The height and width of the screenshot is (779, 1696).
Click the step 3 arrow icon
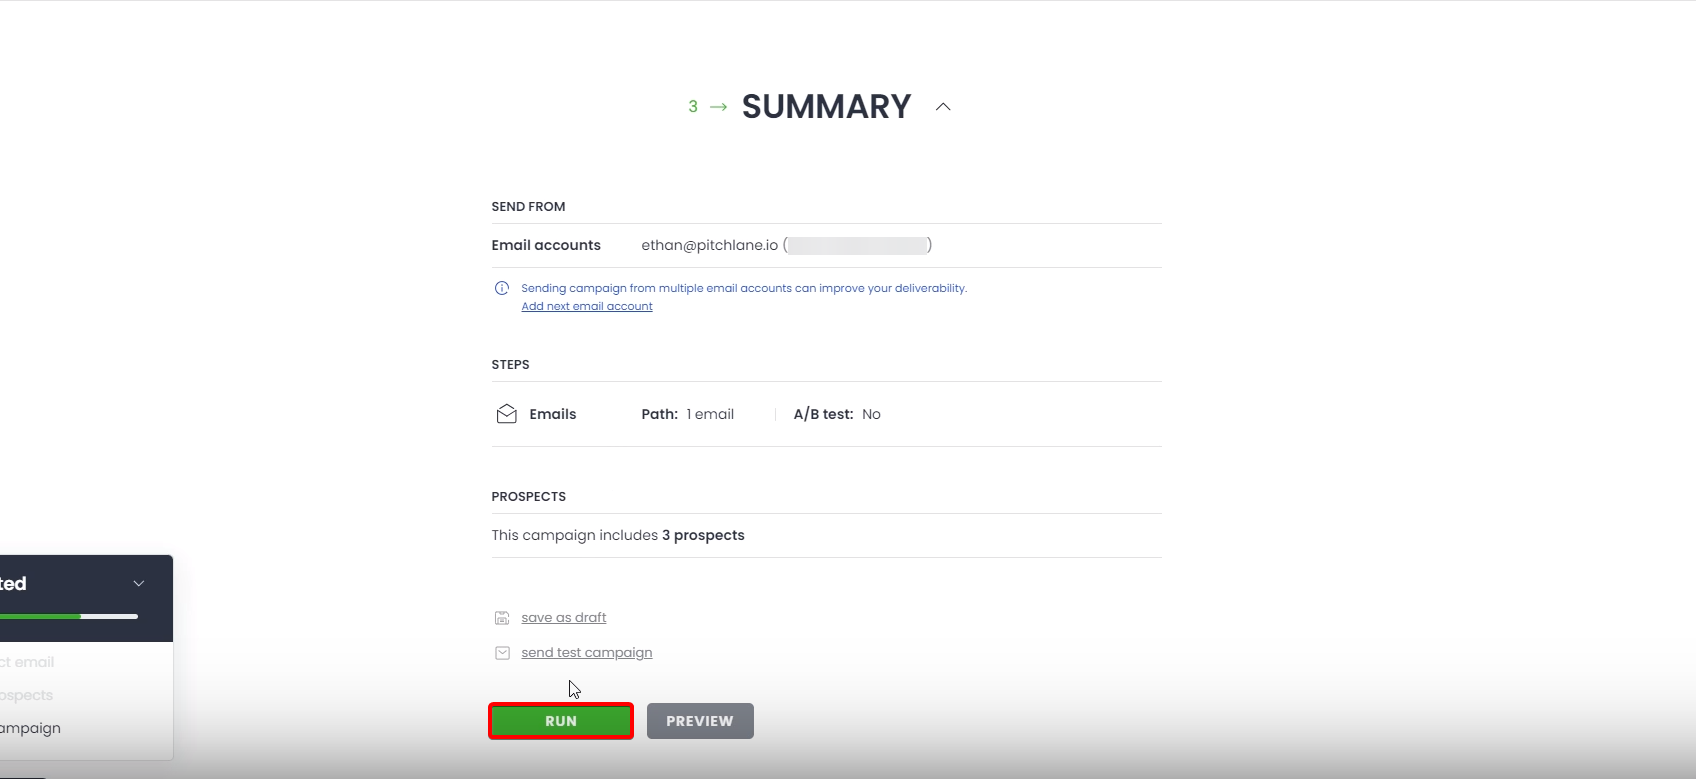click(x=718, y=107)
